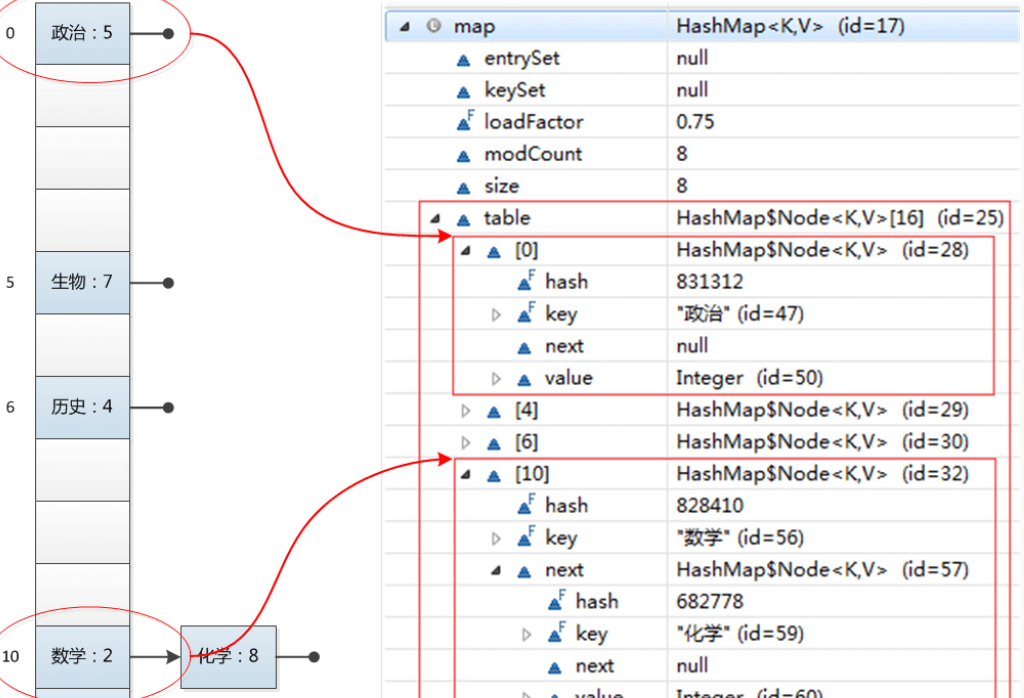Click the modCount field icon
The image size is (1024, 698).
463,155
